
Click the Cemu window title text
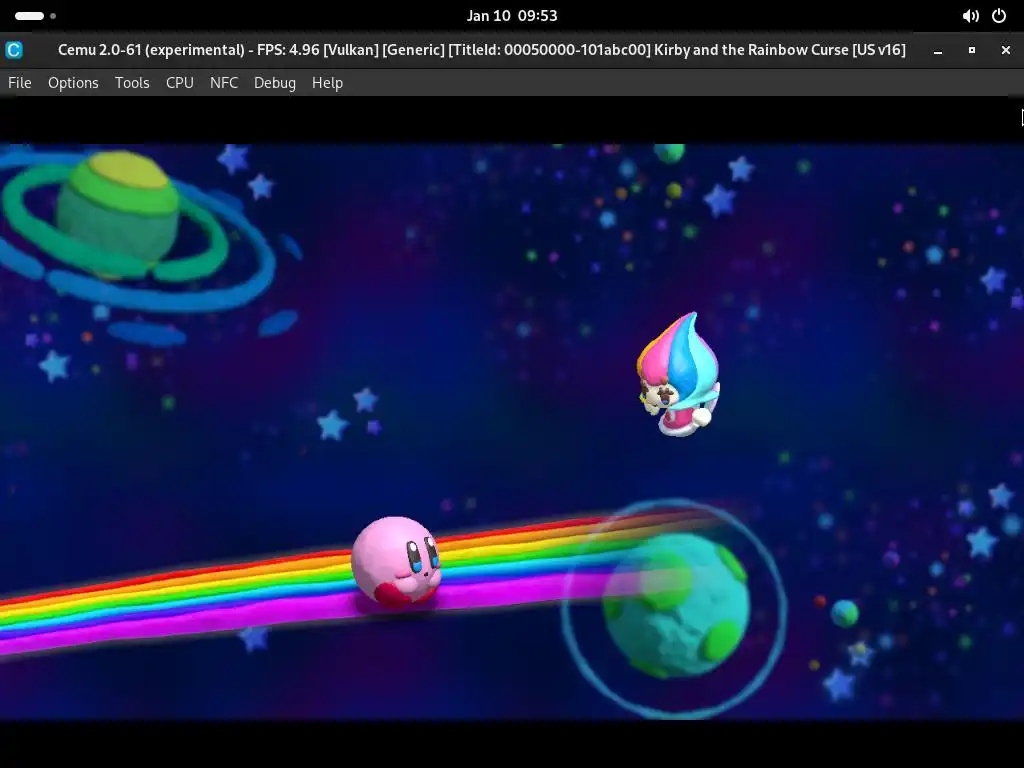(x=481, y=50)
